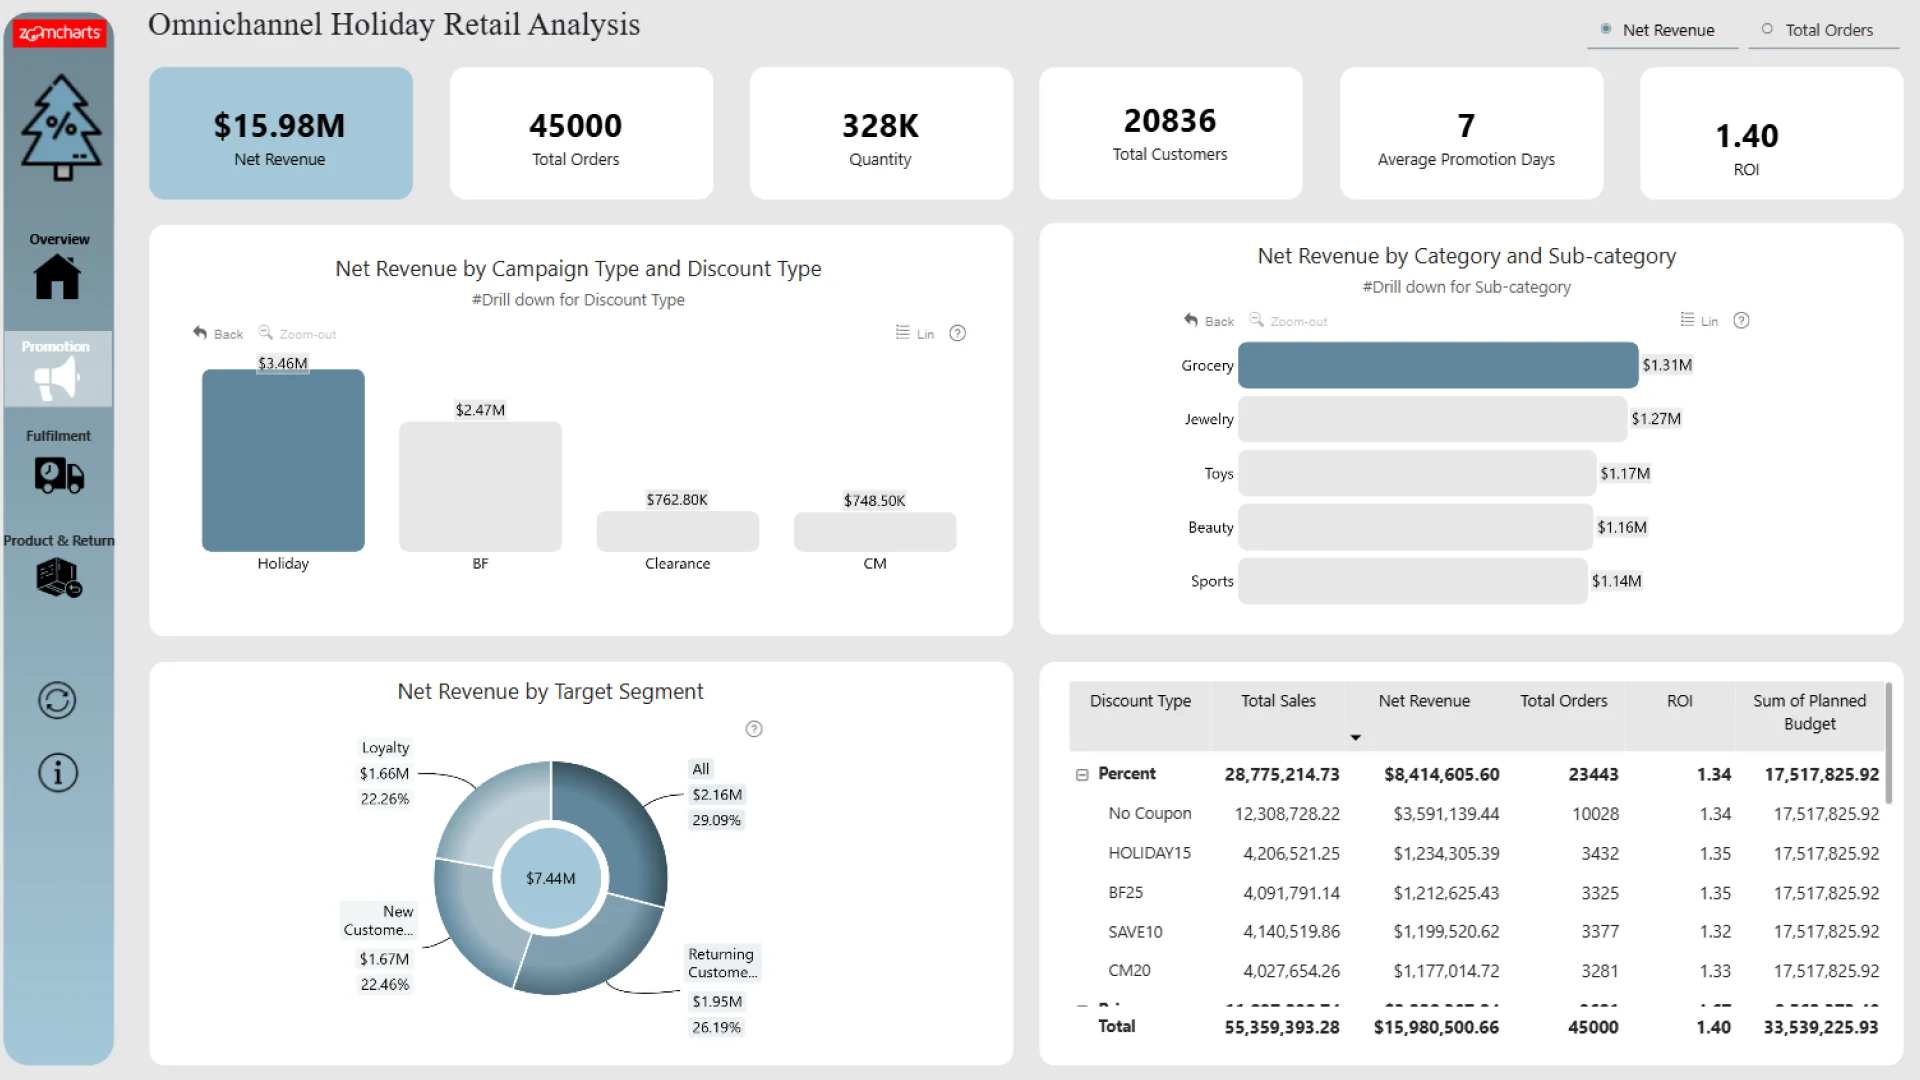Select the Net Revenue radio button
Screen dimensions: 1920x1080
click(x=1606, y=29)
